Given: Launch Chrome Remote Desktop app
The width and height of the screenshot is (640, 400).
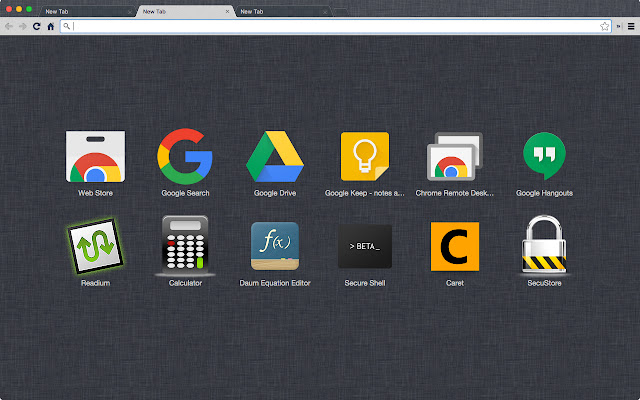Looking at the screenshot, I should [x=455, y=156].
